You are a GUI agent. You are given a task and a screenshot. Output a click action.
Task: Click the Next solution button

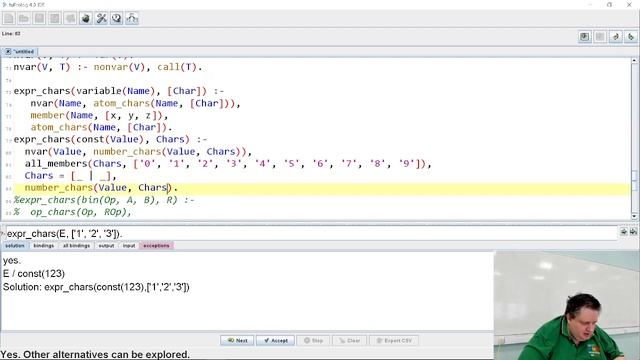coord(237,340)
